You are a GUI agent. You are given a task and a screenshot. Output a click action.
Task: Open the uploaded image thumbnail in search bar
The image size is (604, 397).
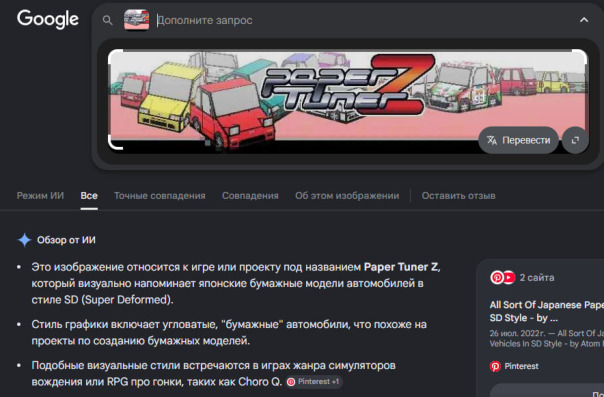coord(136,20)
